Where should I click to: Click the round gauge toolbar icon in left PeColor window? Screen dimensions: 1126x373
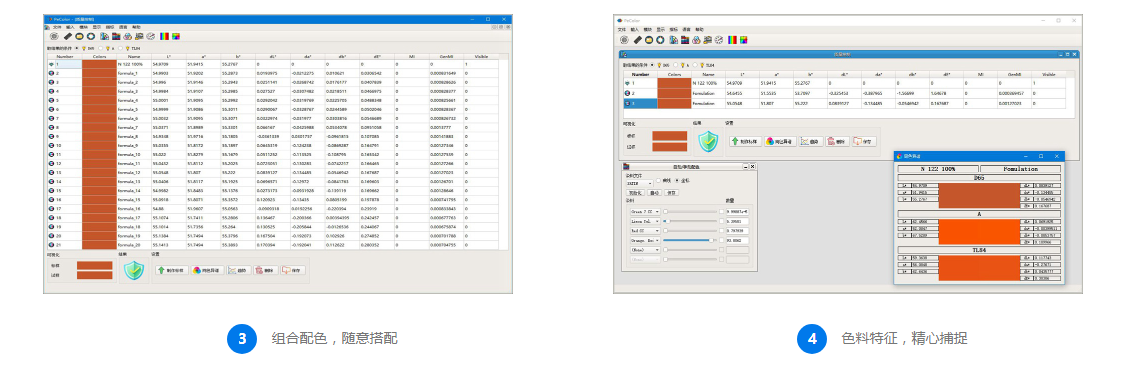click(x=151, y=37)
